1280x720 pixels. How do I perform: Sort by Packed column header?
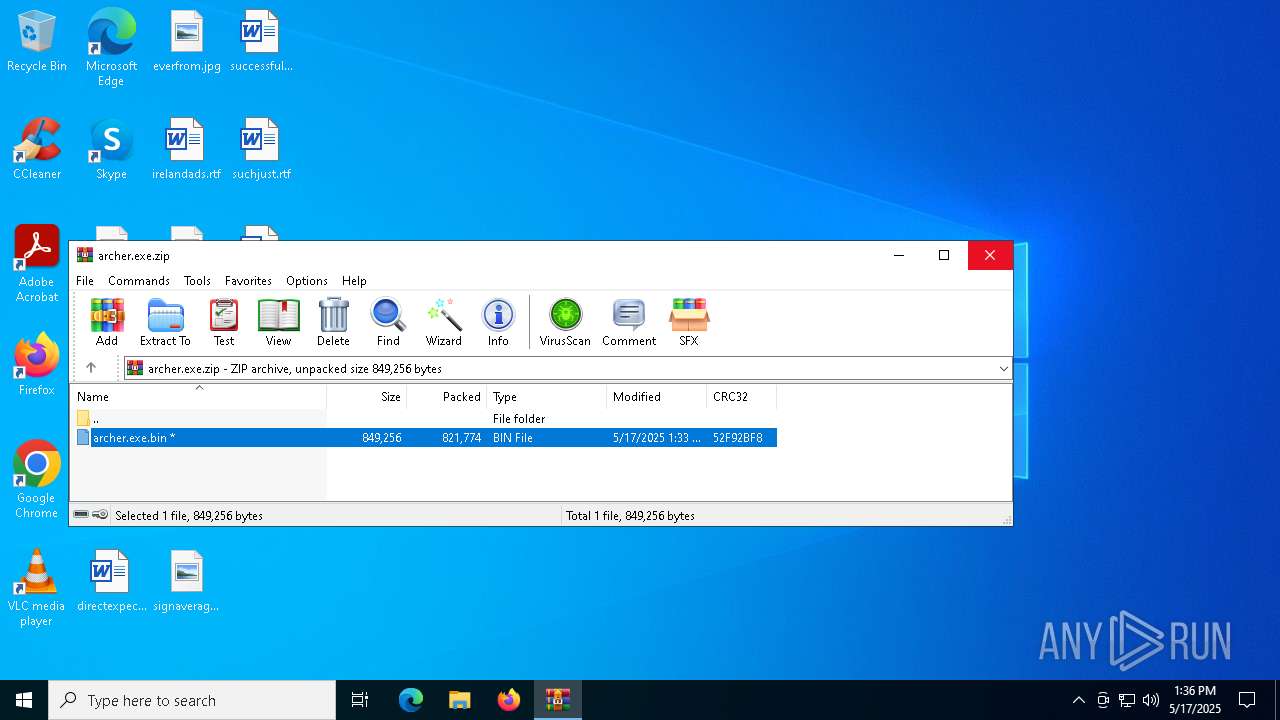coord(446,397)
